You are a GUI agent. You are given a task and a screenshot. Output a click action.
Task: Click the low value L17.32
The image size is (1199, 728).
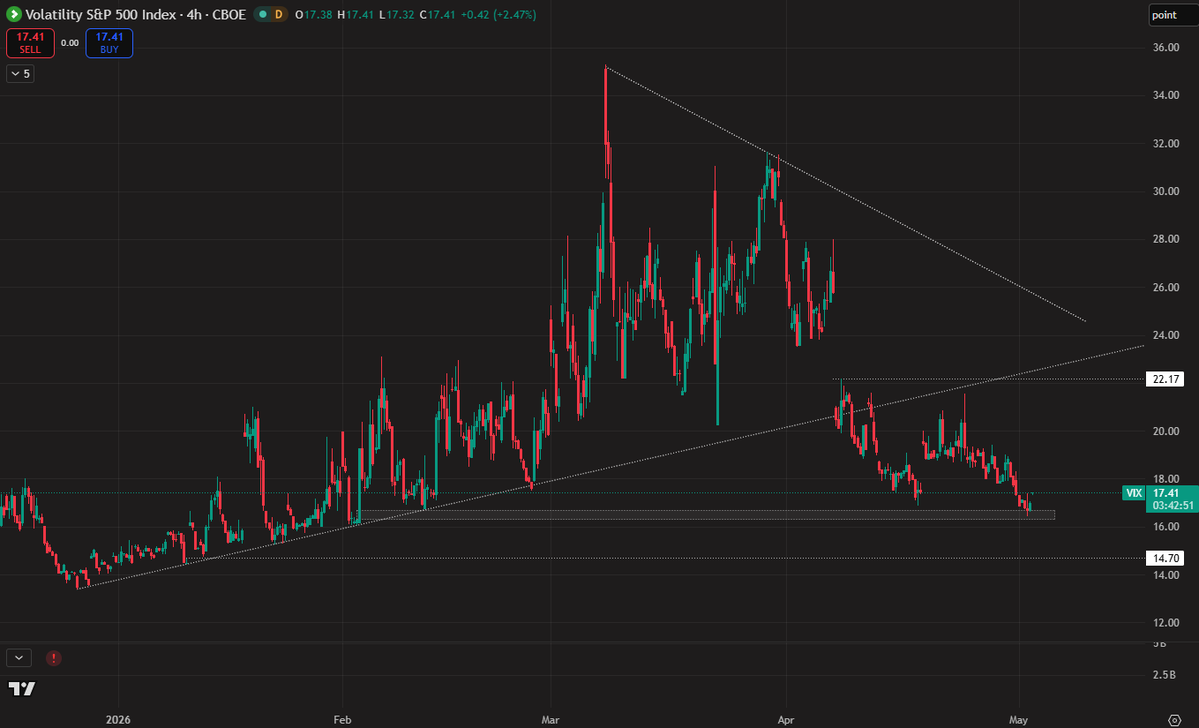click(397, 15)
